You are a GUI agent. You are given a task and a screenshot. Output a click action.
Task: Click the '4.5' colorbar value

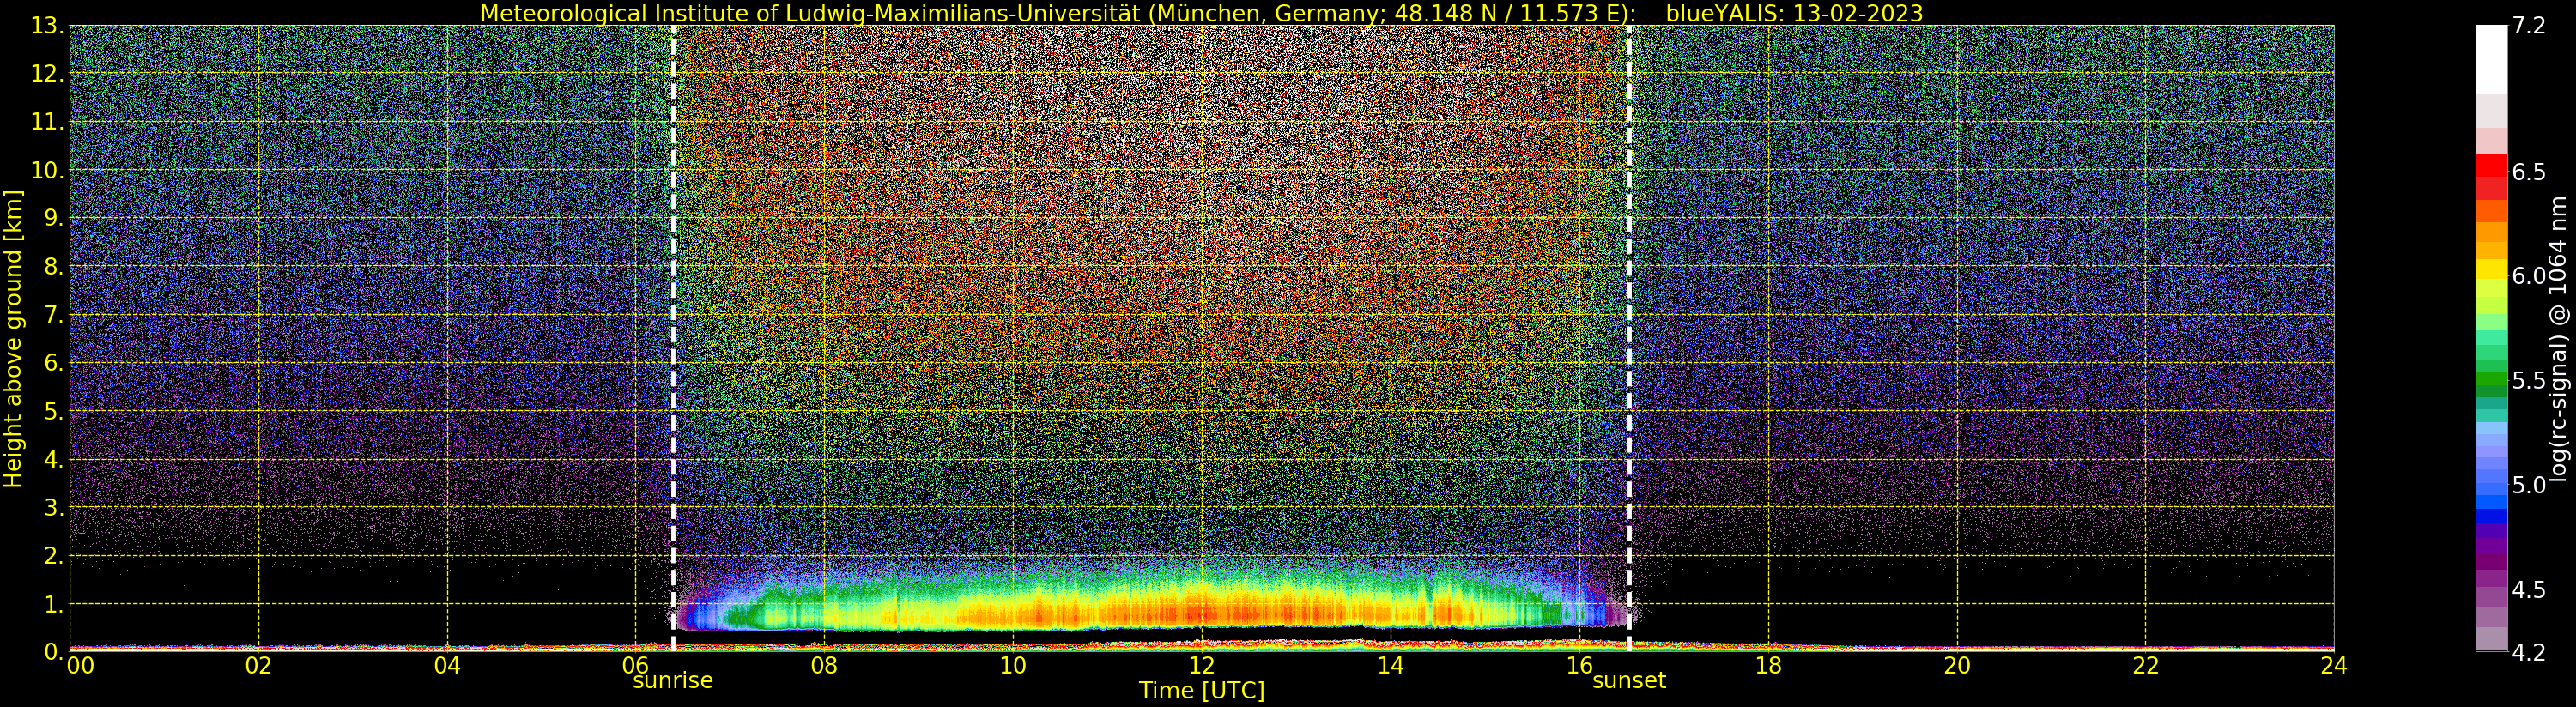coord(2529,589)
